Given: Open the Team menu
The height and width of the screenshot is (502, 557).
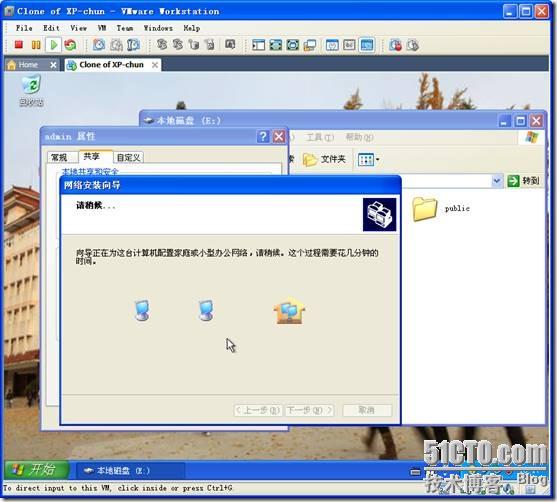Looking at the screenshot, I should (125, 28).
